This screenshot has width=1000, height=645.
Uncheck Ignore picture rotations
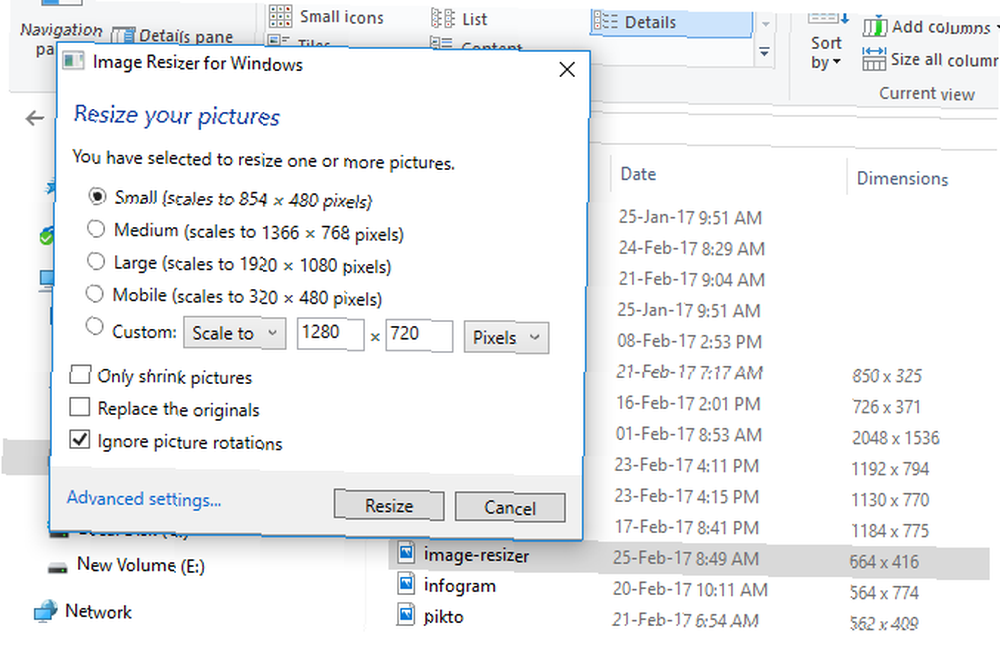(80, 440)
